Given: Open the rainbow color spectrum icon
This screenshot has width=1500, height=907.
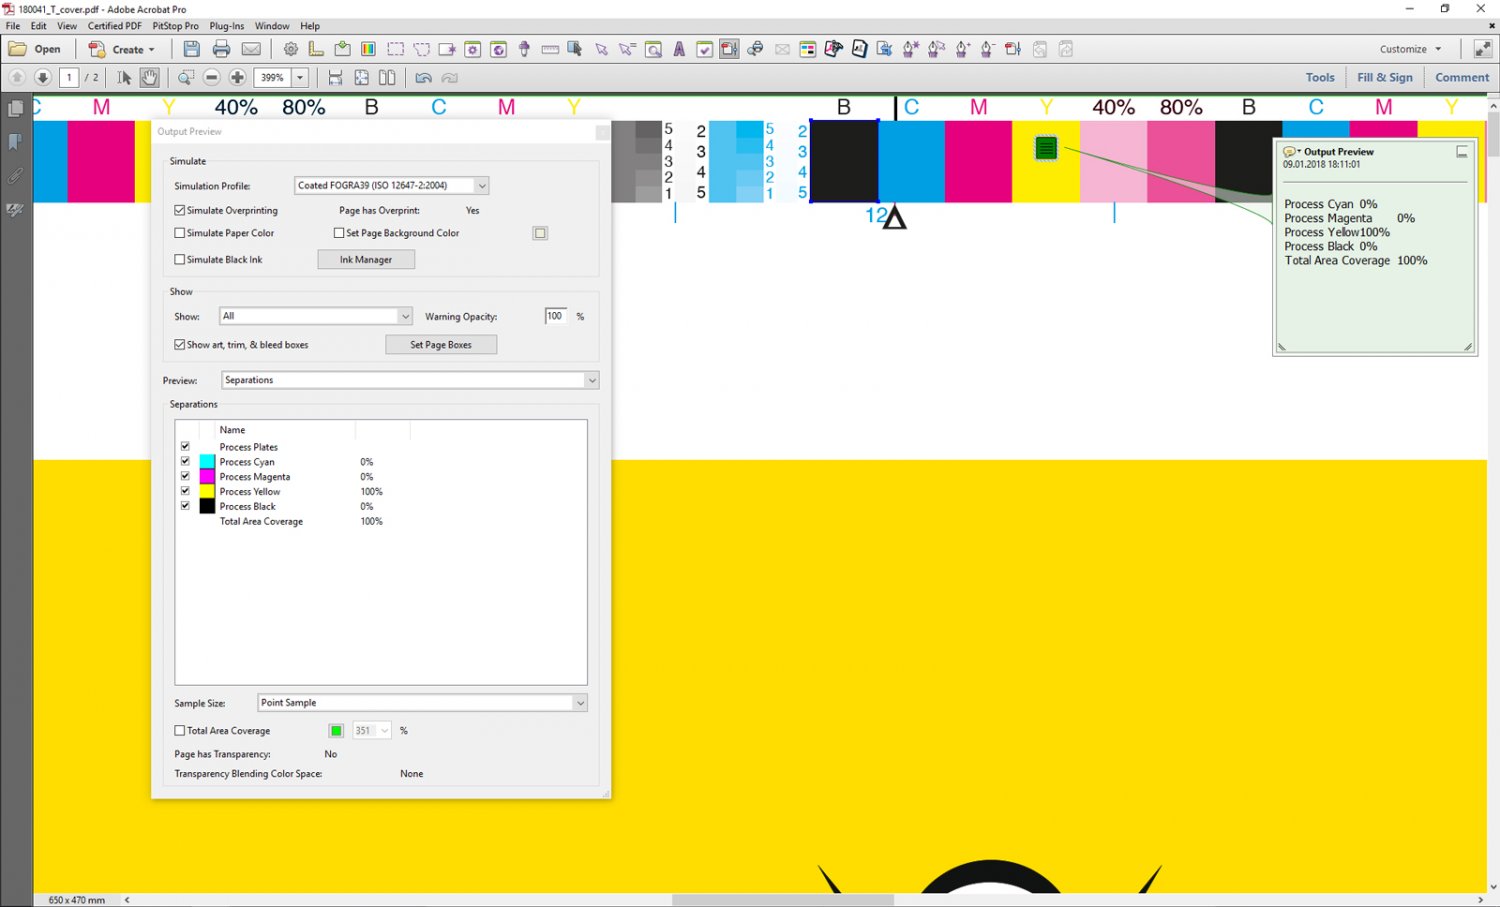Looking at the screenshot, I should tap(368, 49).
